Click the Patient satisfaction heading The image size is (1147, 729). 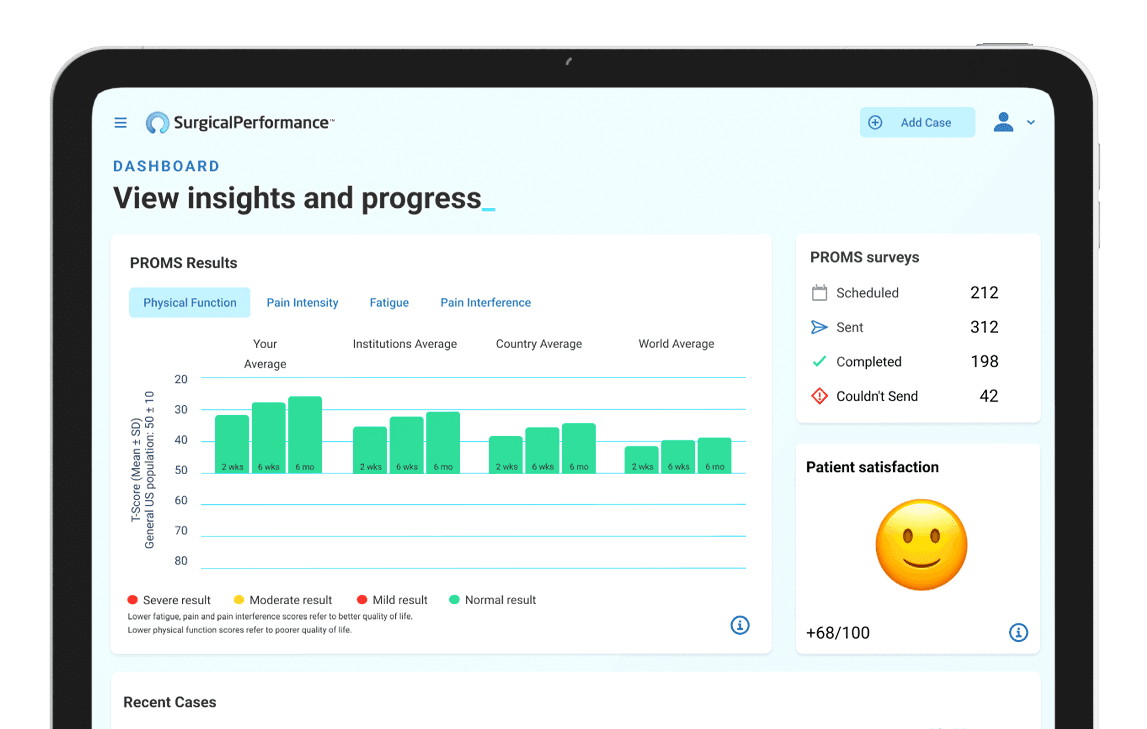click(x=872, y=467)
